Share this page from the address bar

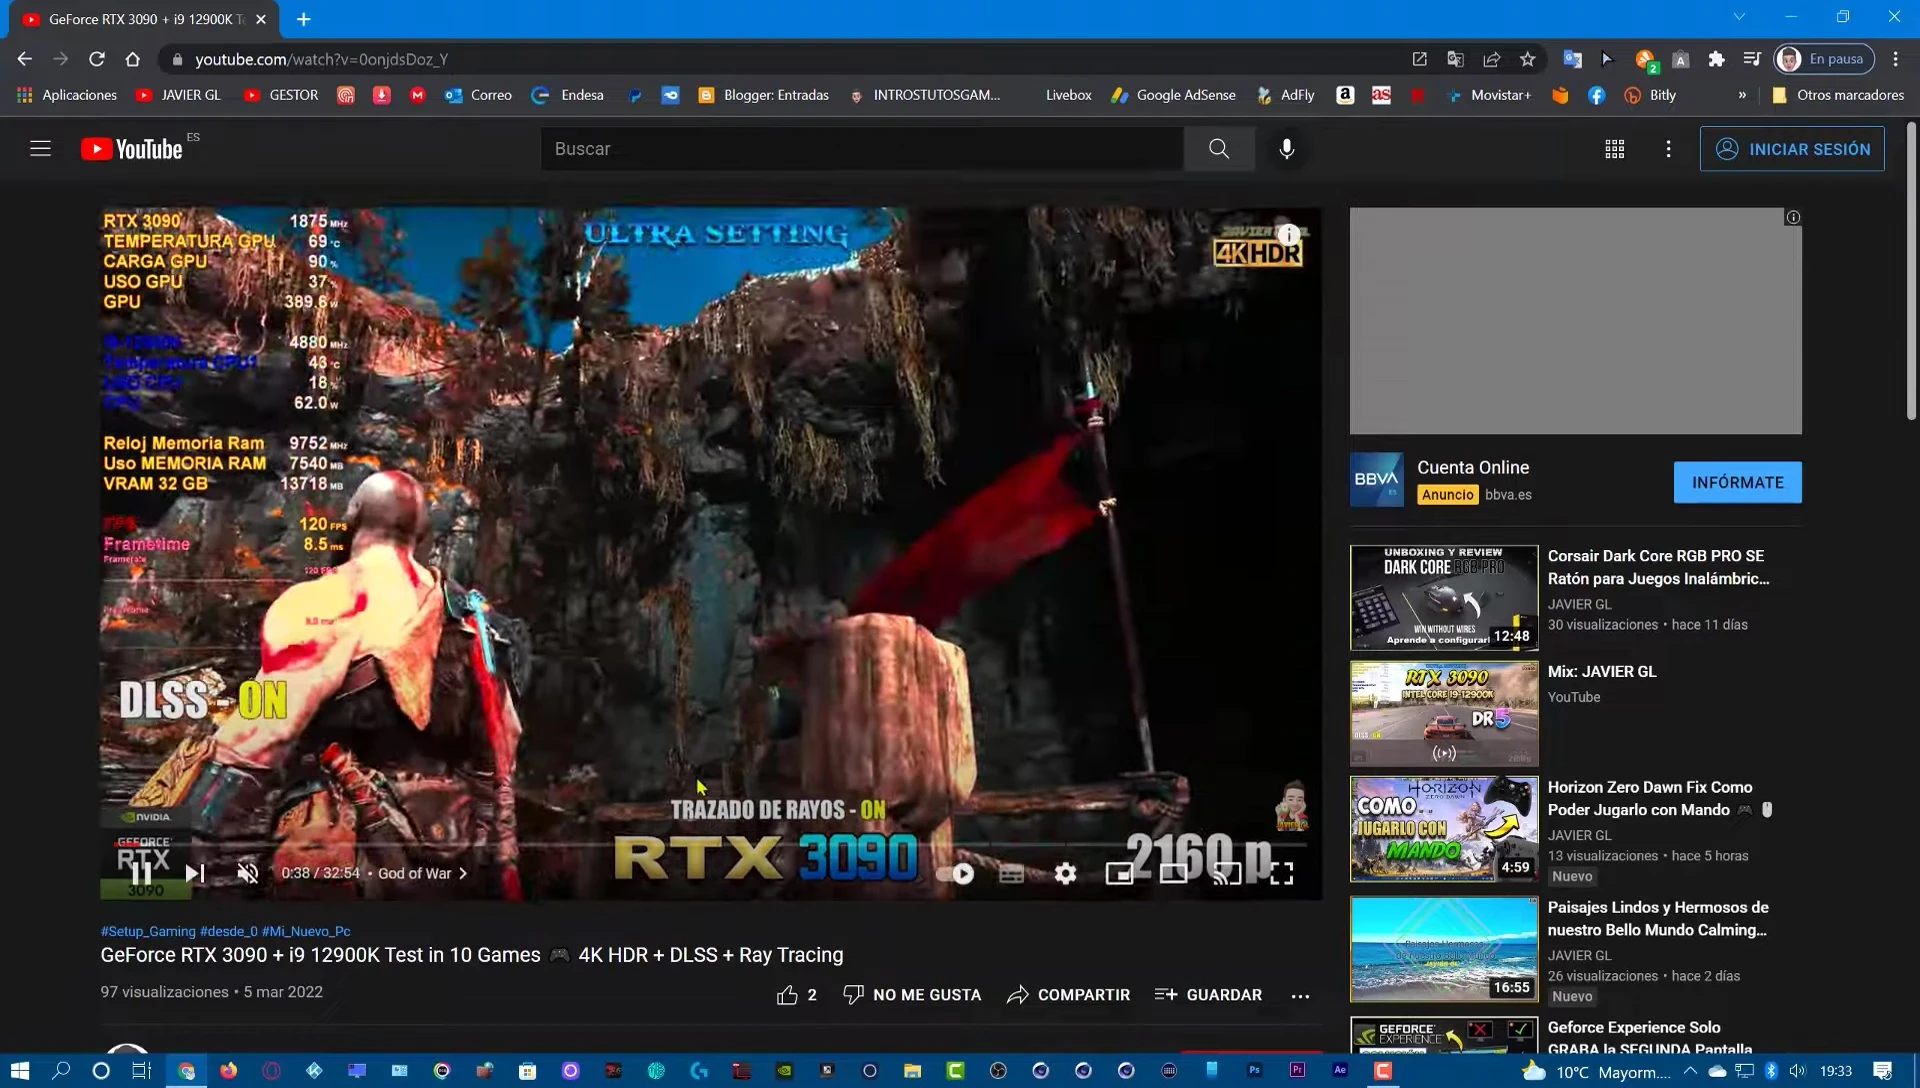click(x=1492, y=59)
